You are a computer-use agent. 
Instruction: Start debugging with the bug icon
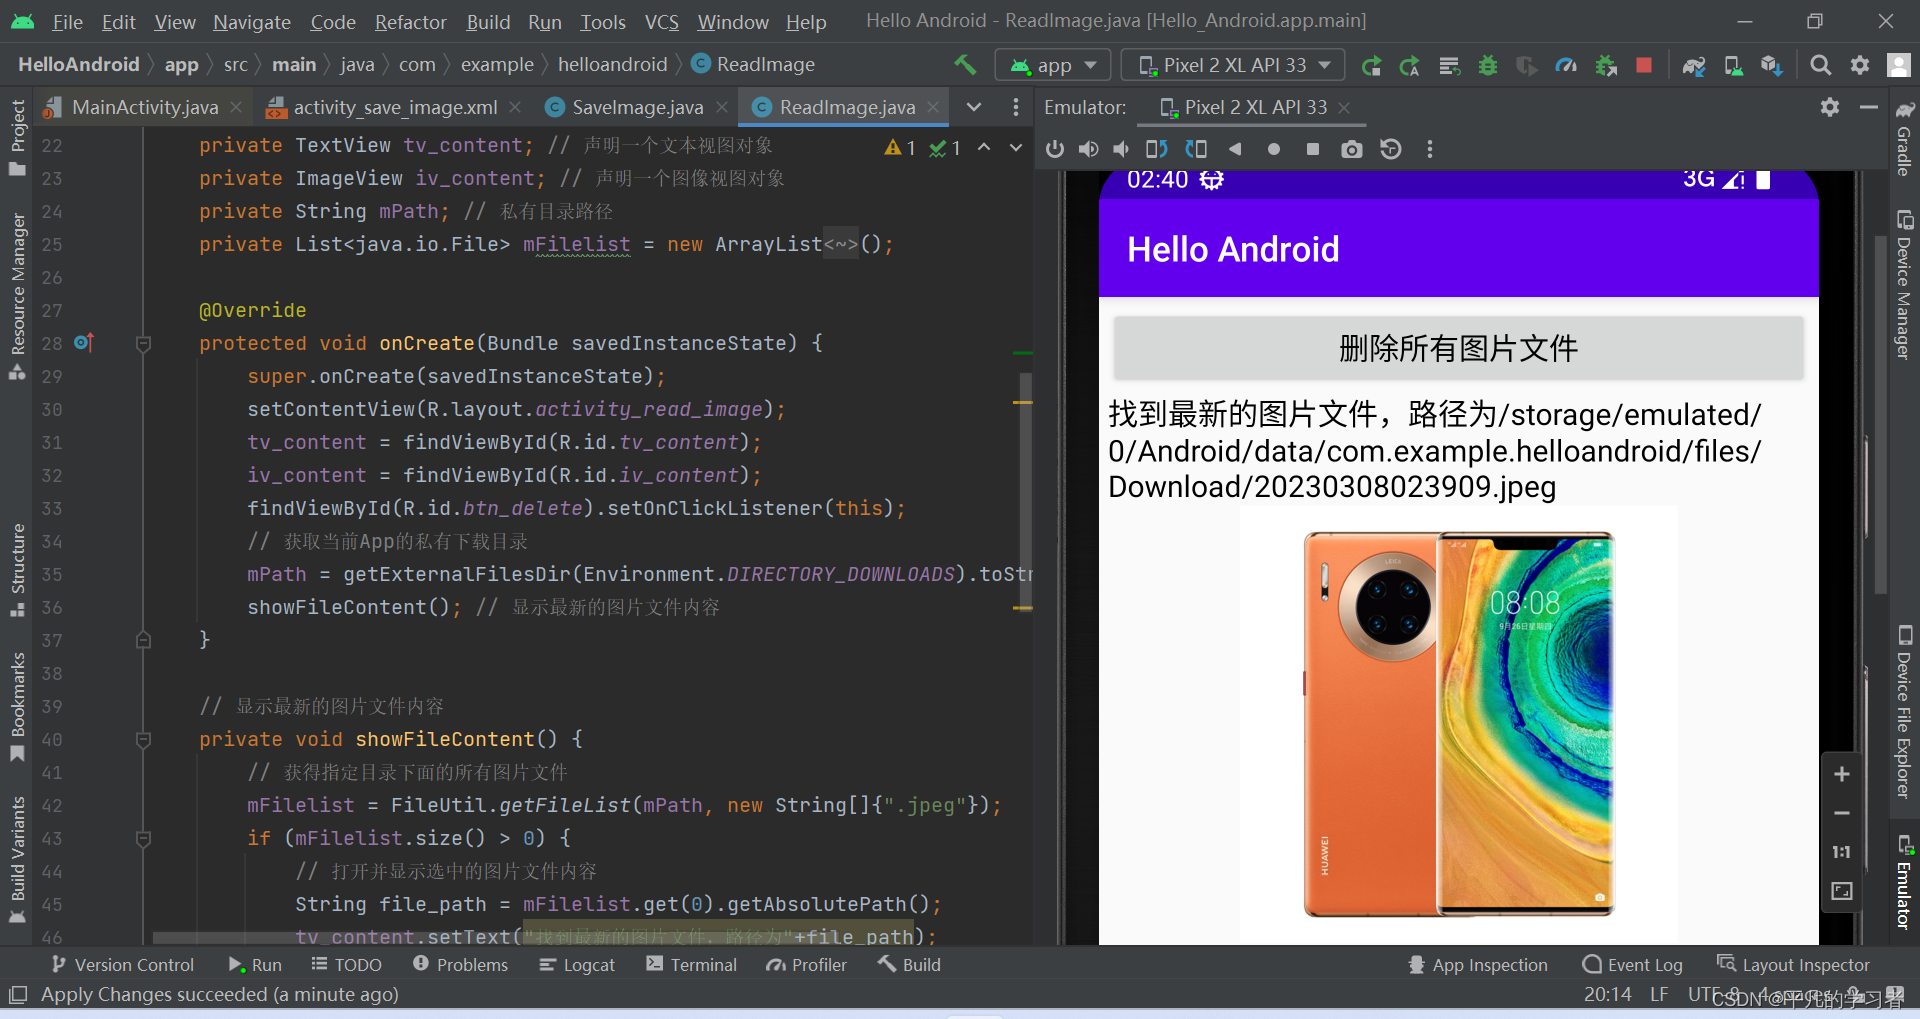click(x=1487, y=64)
